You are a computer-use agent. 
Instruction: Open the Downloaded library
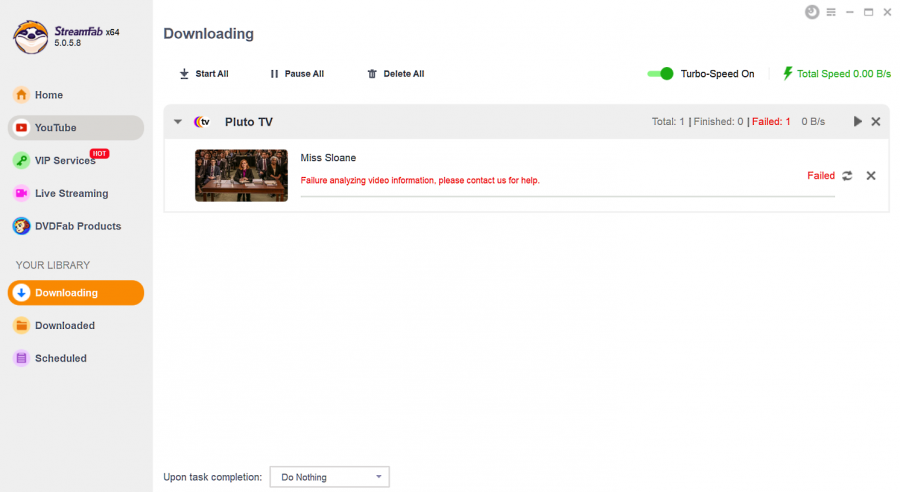(76, 326)
